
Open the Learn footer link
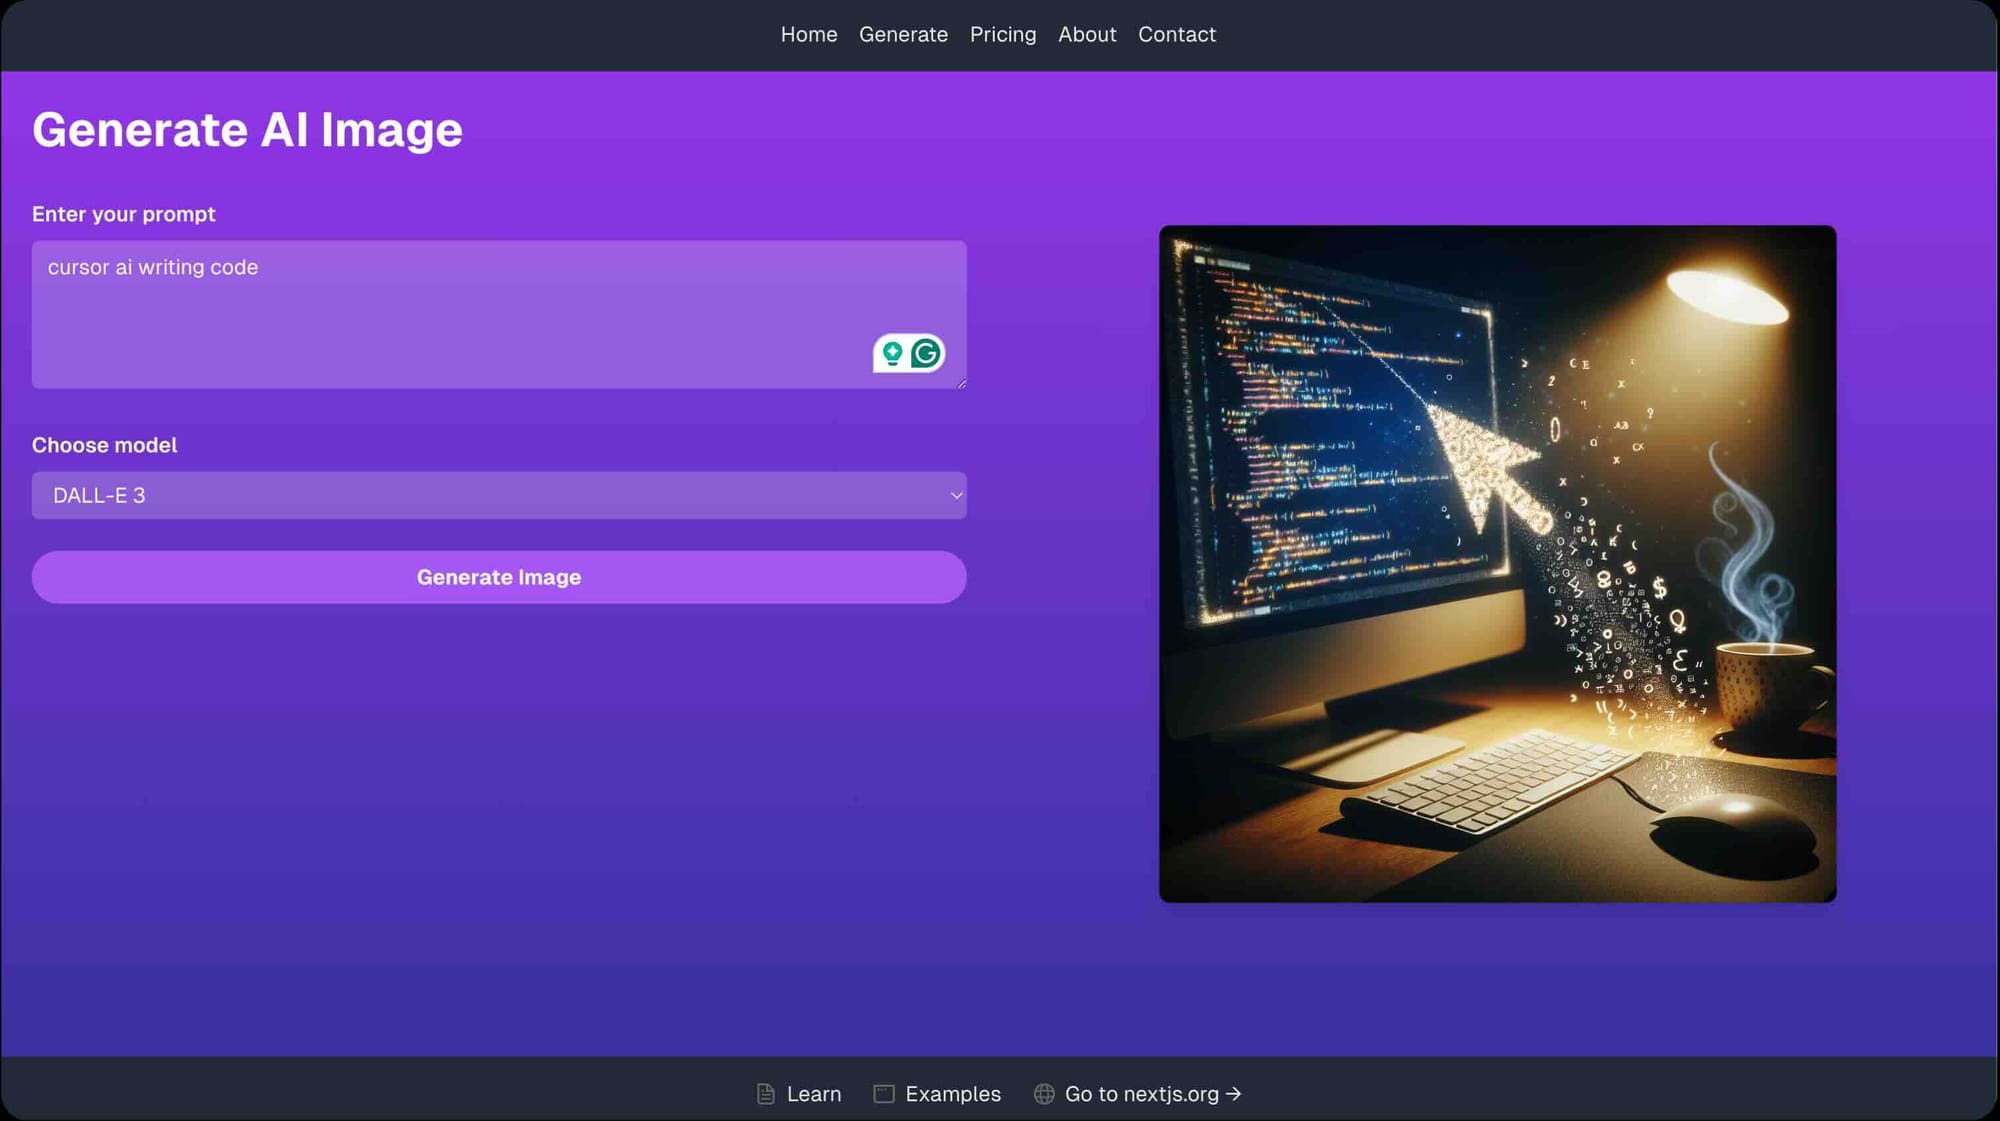813,1094
